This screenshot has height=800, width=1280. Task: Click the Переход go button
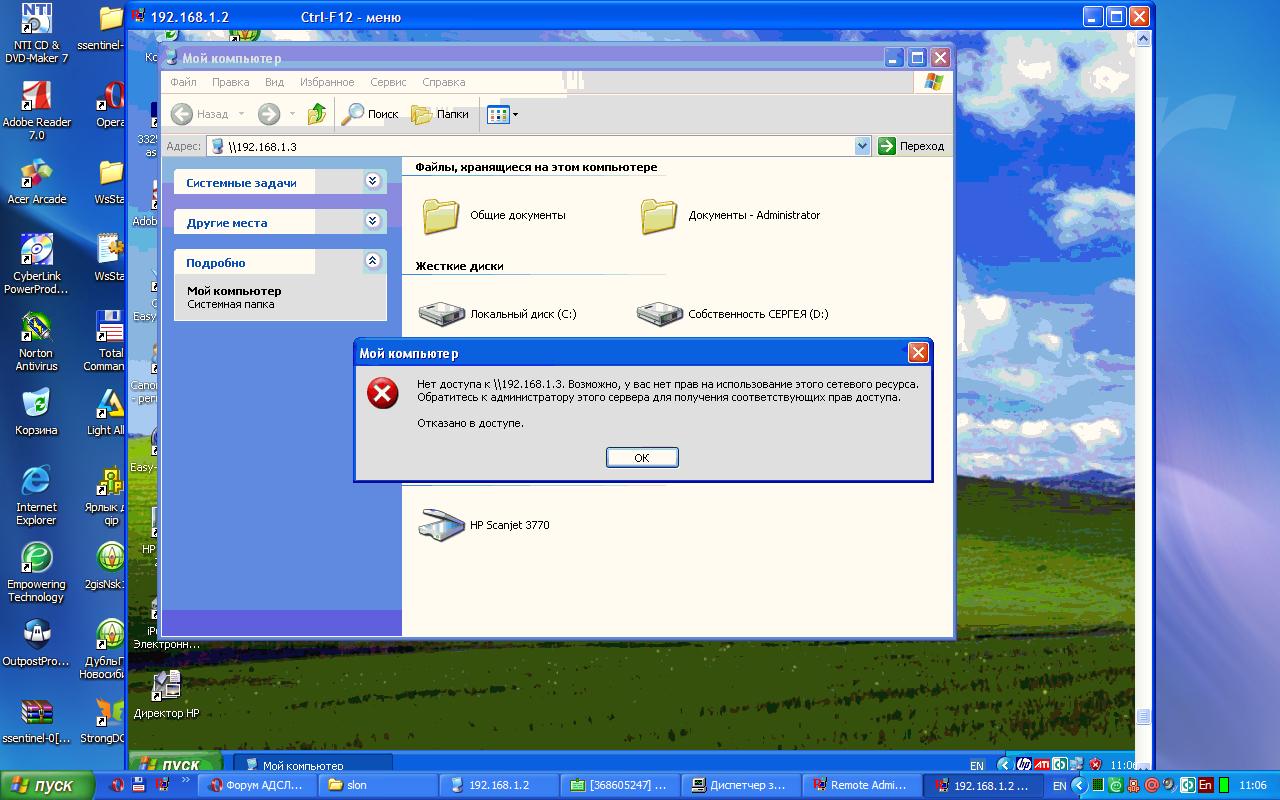(911, 146)
